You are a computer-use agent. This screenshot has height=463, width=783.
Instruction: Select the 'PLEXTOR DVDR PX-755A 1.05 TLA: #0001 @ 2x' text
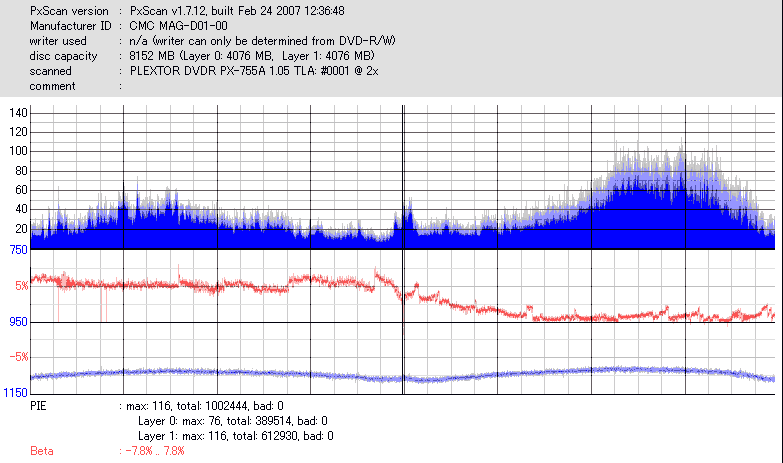(x=254, y=71)
